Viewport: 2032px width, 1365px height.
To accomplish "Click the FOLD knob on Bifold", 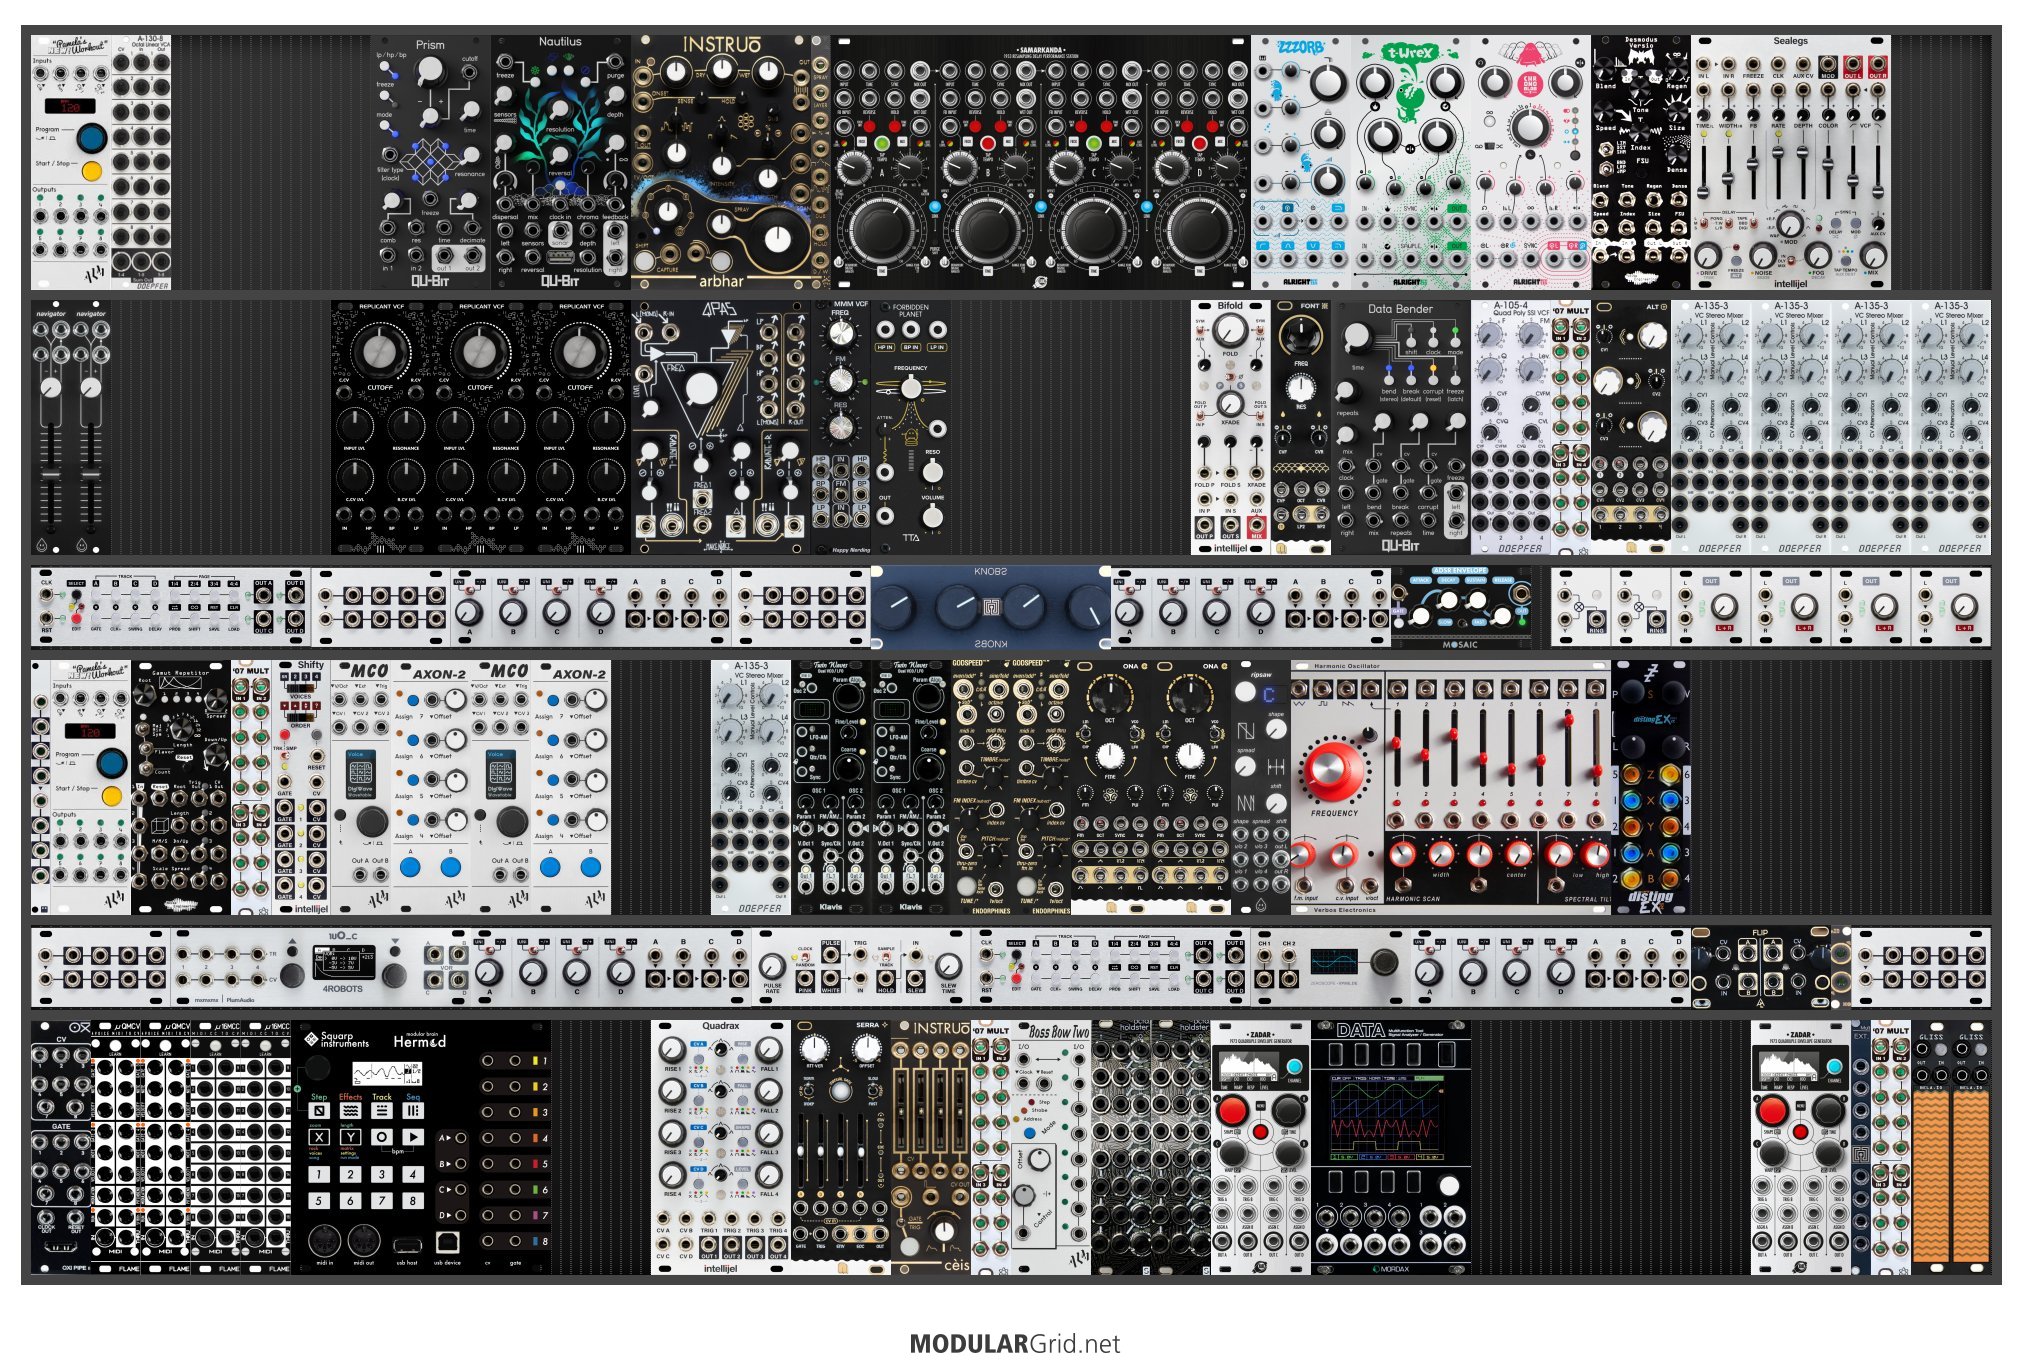I will click(1230, 330).
